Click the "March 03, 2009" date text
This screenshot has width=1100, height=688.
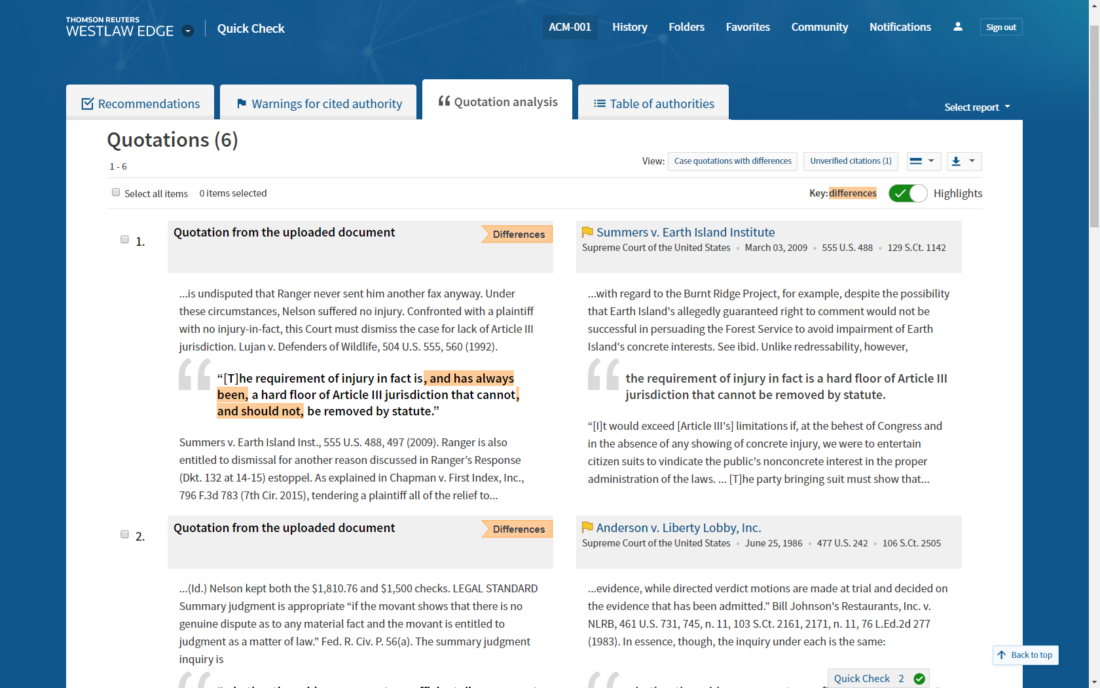click(776, 248)
